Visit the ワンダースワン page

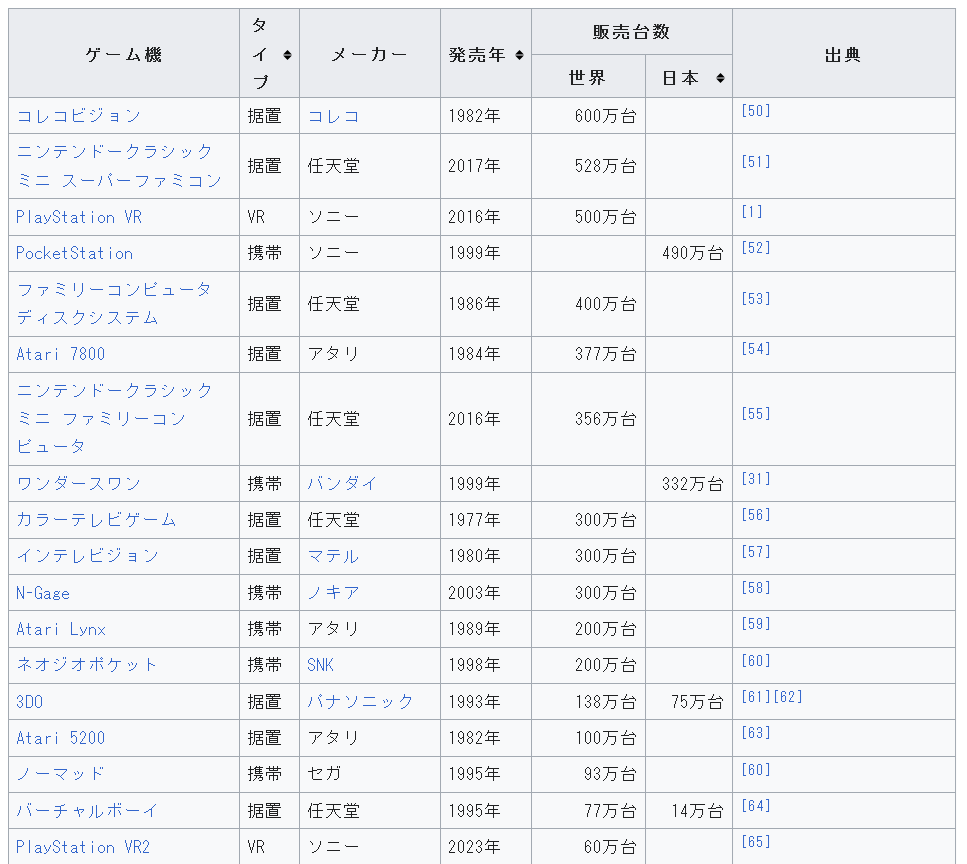79,483
